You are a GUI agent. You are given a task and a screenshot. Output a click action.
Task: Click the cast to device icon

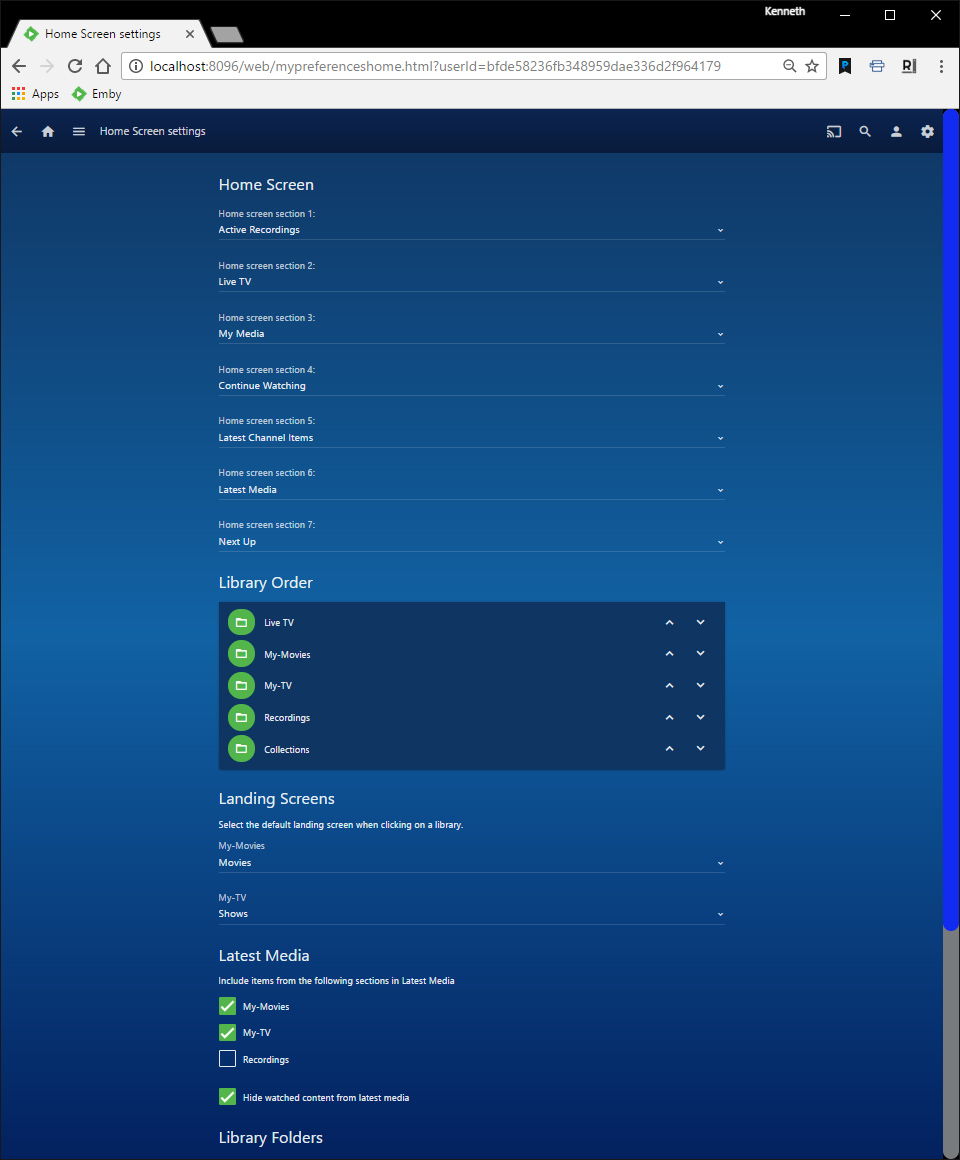click(834, 131)
